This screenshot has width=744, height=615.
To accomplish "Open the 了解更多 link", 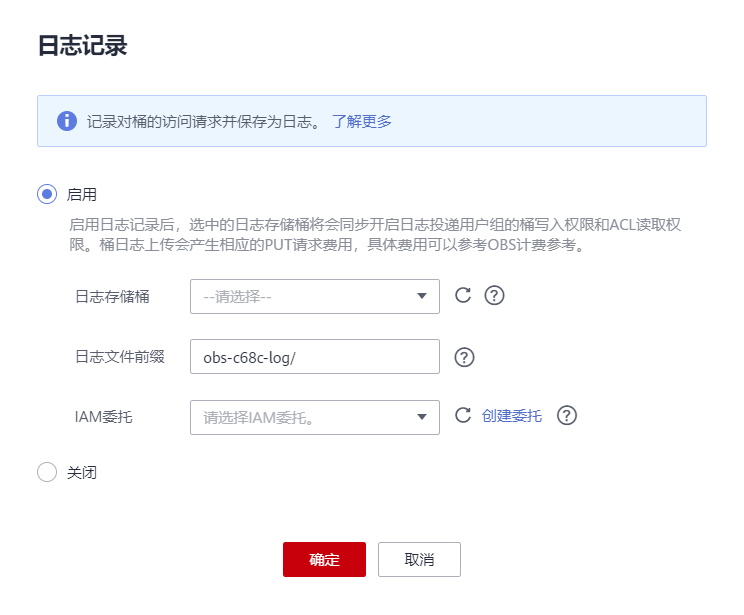I will pyautogui.click(x=362, y=122).
